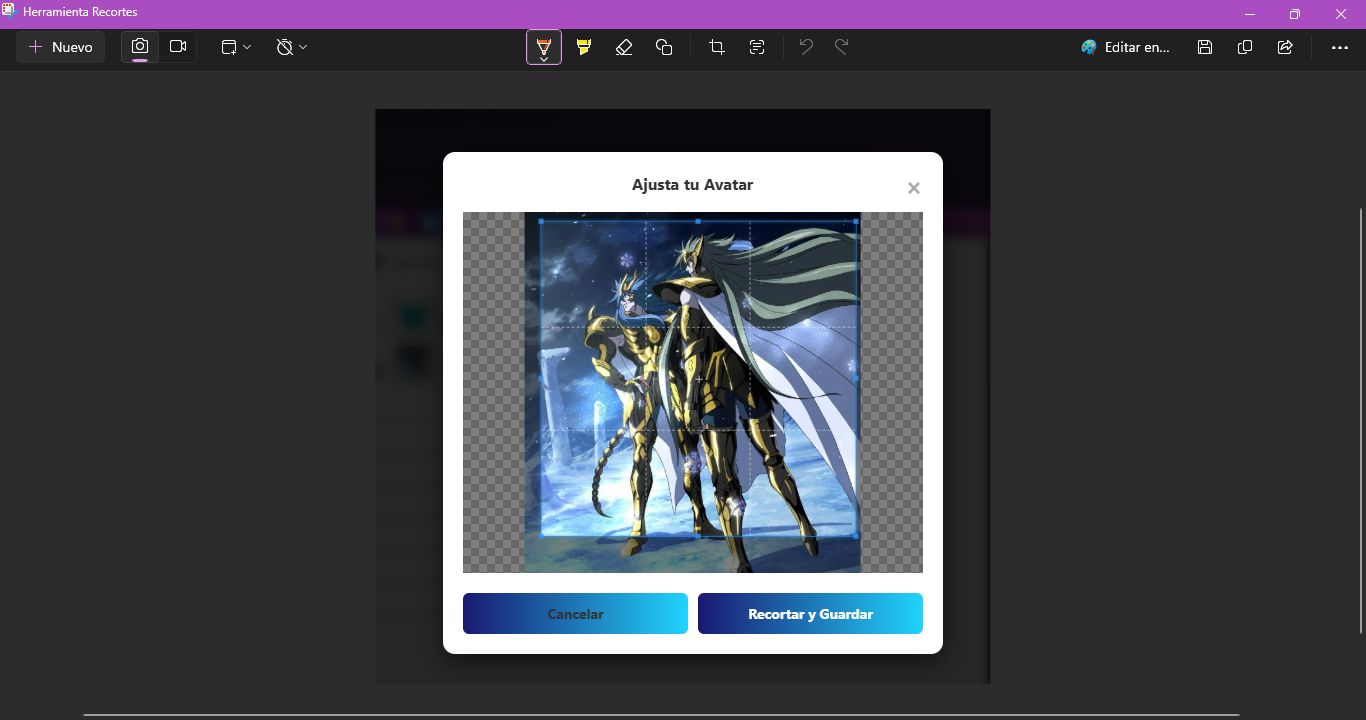This screenshot has height=720, width=1366.
Task: Minimize the Herramienta Recortes window
Action: pos(1250,14)
